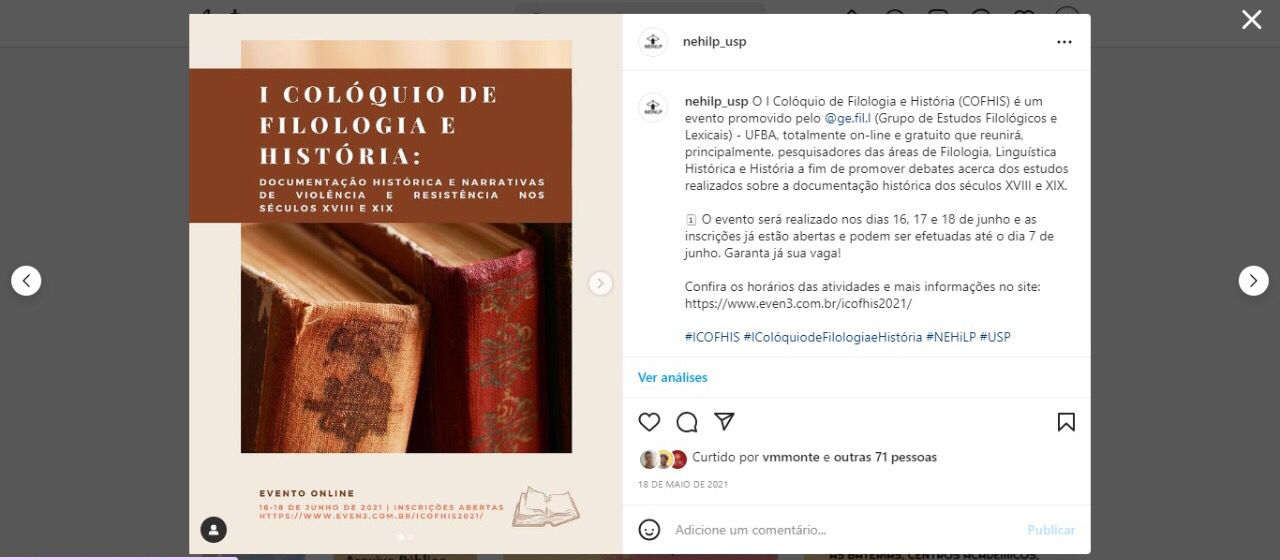The height and width of the screenshot is (560, 1280).
Task: Go to next image in carousel
Action: tap(600, 284)
